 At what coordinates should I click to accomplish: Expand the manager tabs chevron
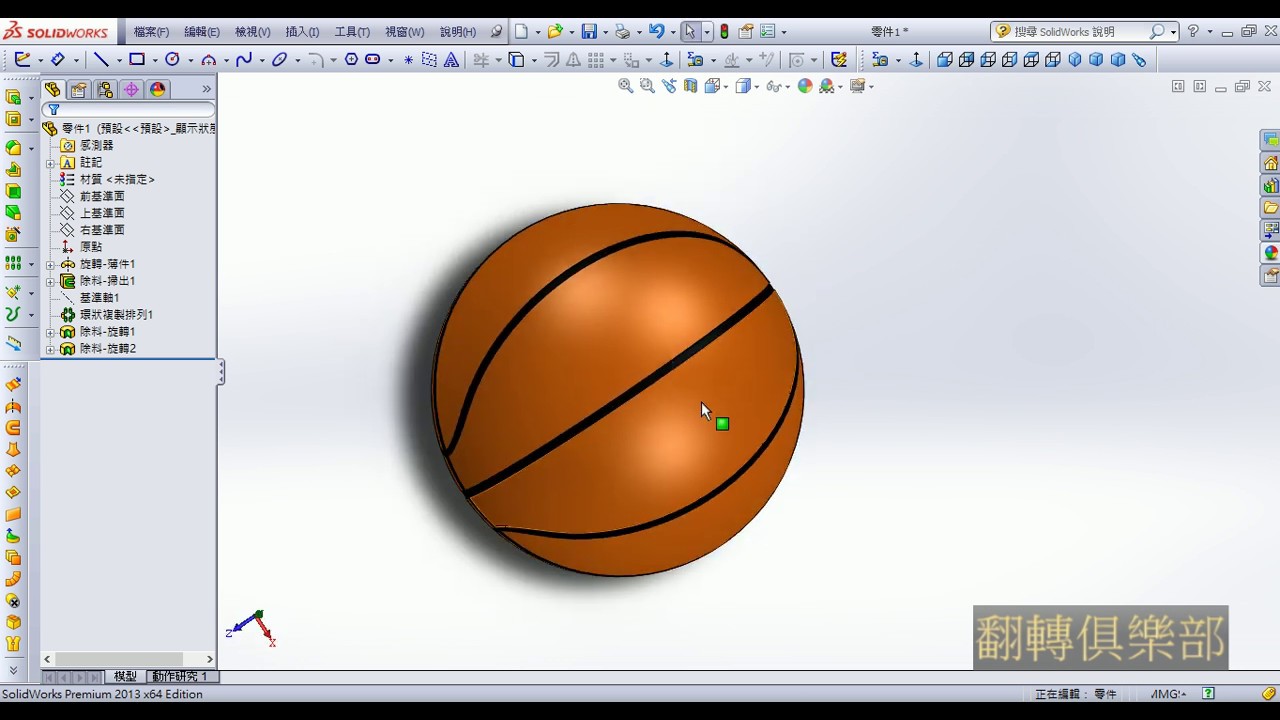pyautogui.click(x=207, y=90)
